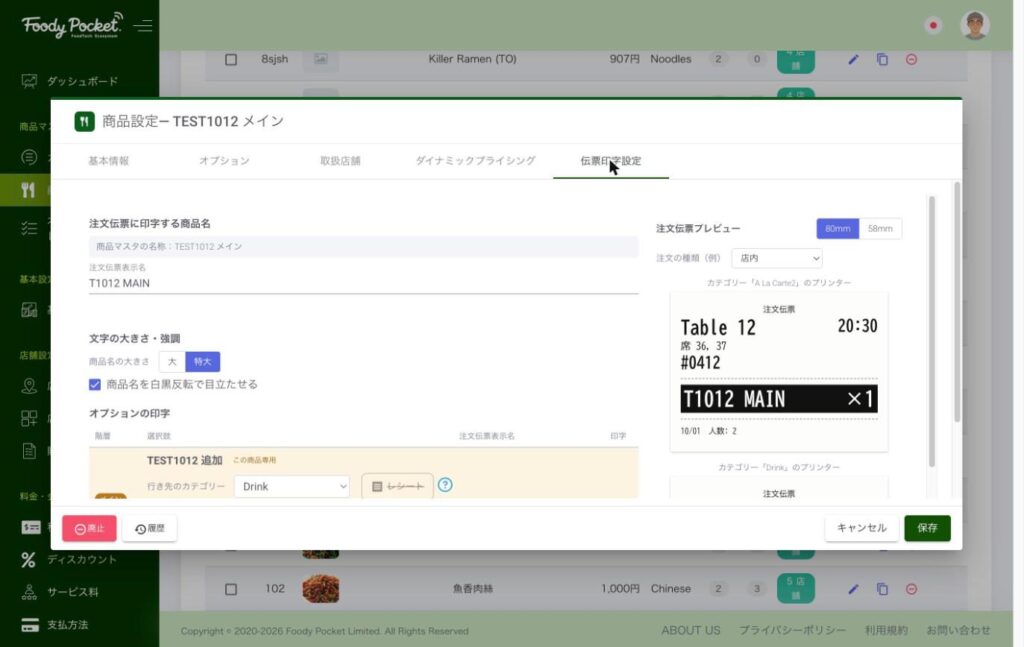Open ディスカウント in the sidebar
The height and width of the screenshot is (647, 1024).
(82, 560)
